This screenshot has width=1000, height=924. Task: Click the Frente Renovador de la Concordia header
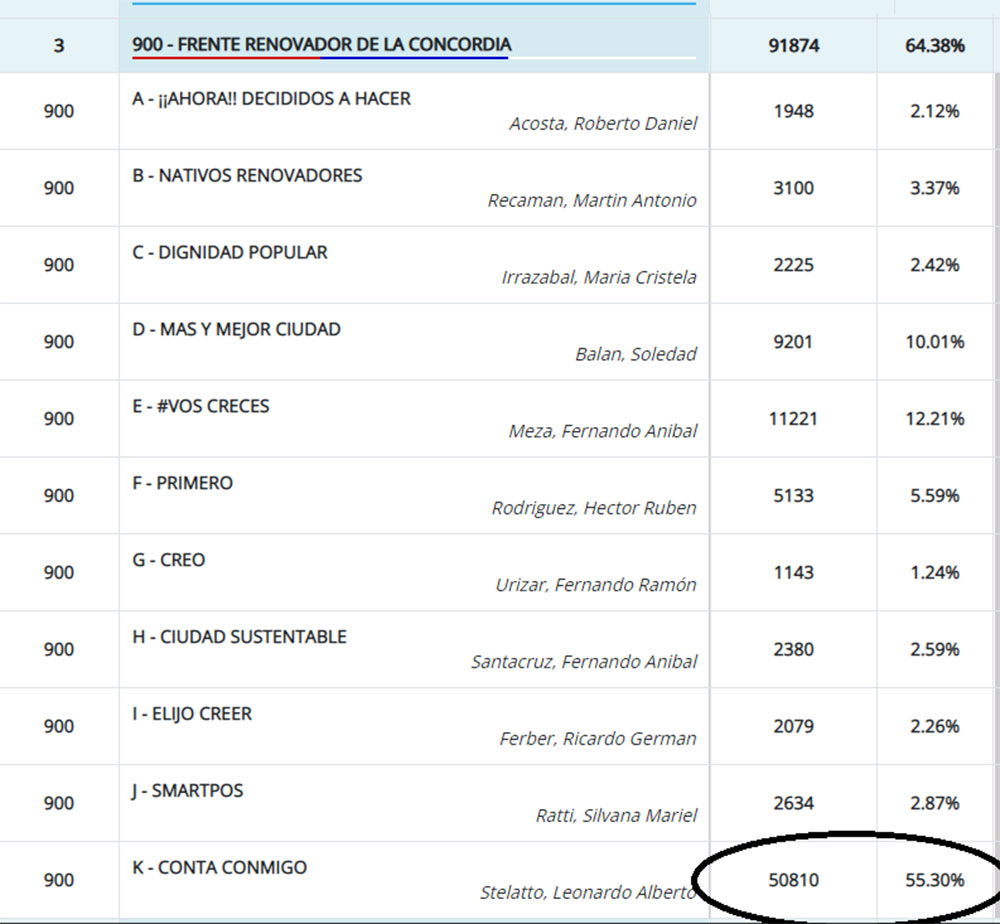321,45
